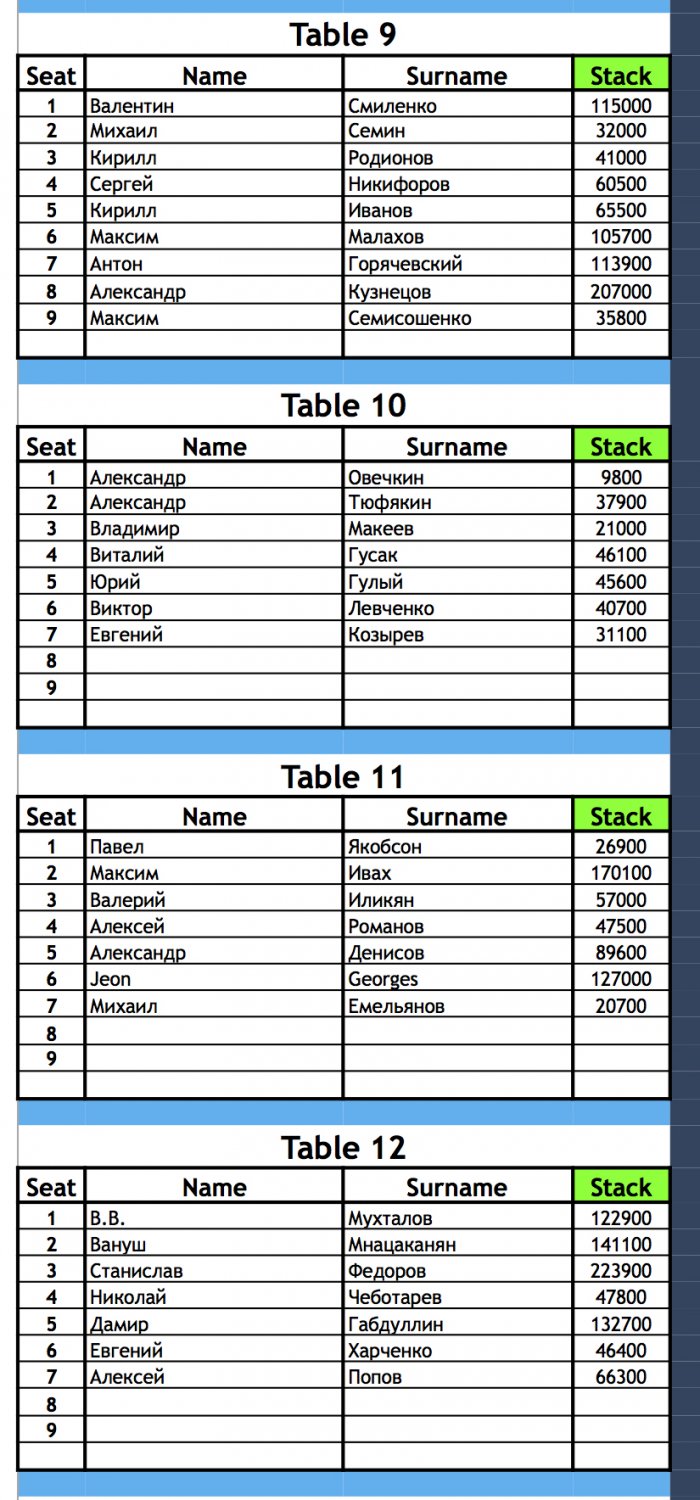Viewport: 700px width, 1500px height.
Task: Select the Name header in Table 11
Action: click(214, 817)
